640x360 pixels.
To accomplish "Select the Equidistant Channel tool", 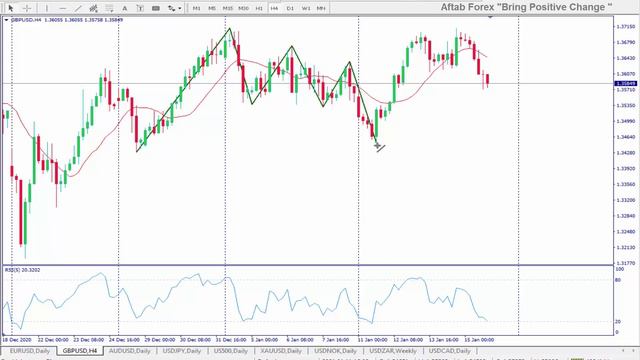I will (x=93, y=8).
